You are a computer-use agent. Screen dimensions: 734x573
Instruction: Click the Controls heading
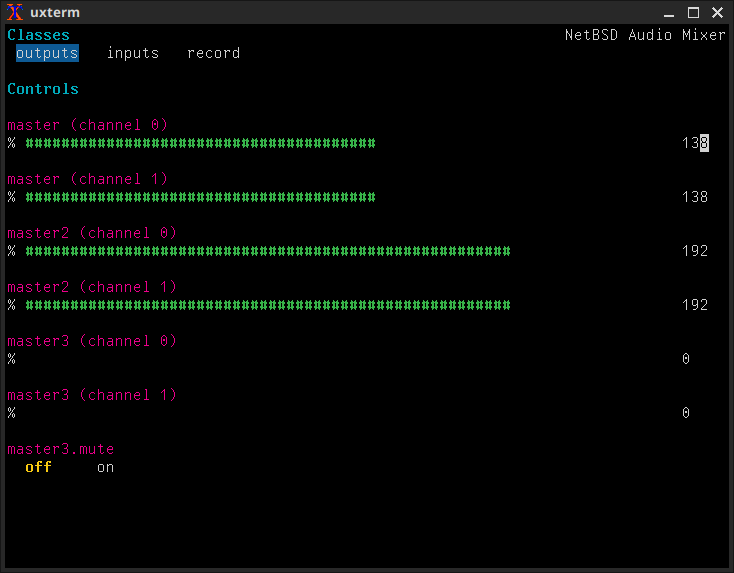pyautogui.click(x=43, y=89)
